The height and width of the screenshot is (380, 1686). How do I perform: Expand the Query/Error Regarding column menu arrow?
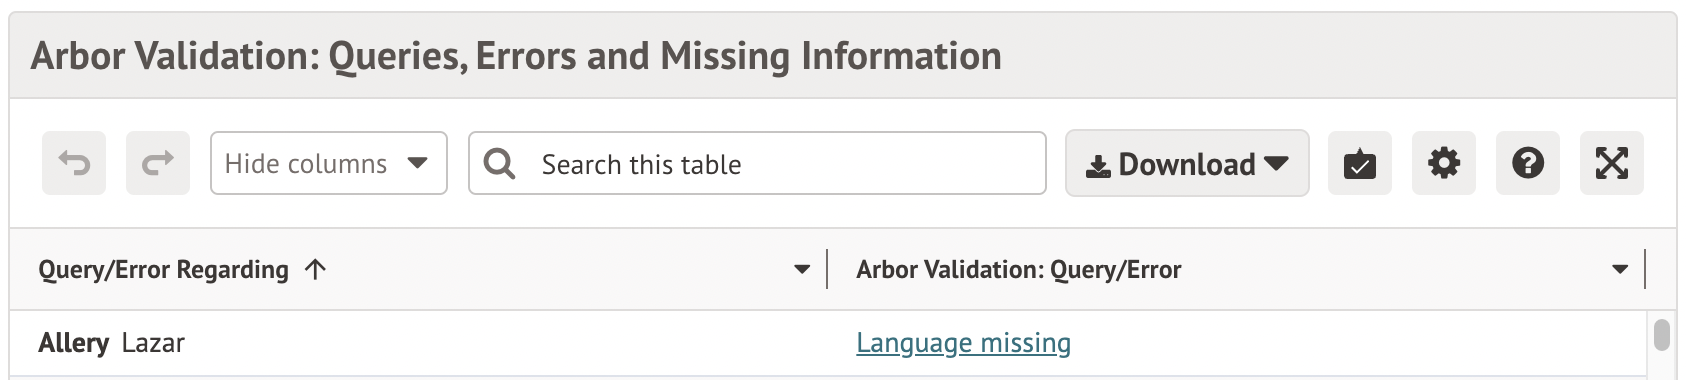pyautogui.click(x=801, y=269)
